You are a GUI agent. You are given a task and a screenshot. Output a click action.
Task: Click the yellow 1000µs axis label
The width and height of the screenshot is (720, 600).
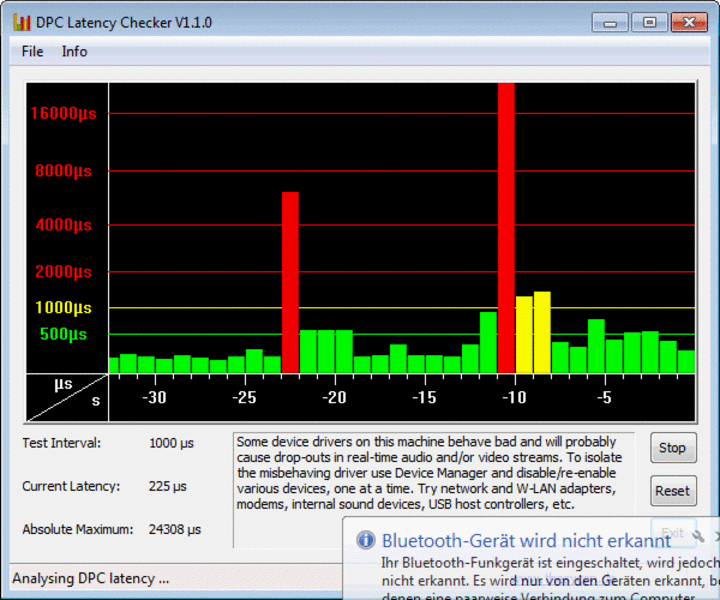[x=63, y=307]
